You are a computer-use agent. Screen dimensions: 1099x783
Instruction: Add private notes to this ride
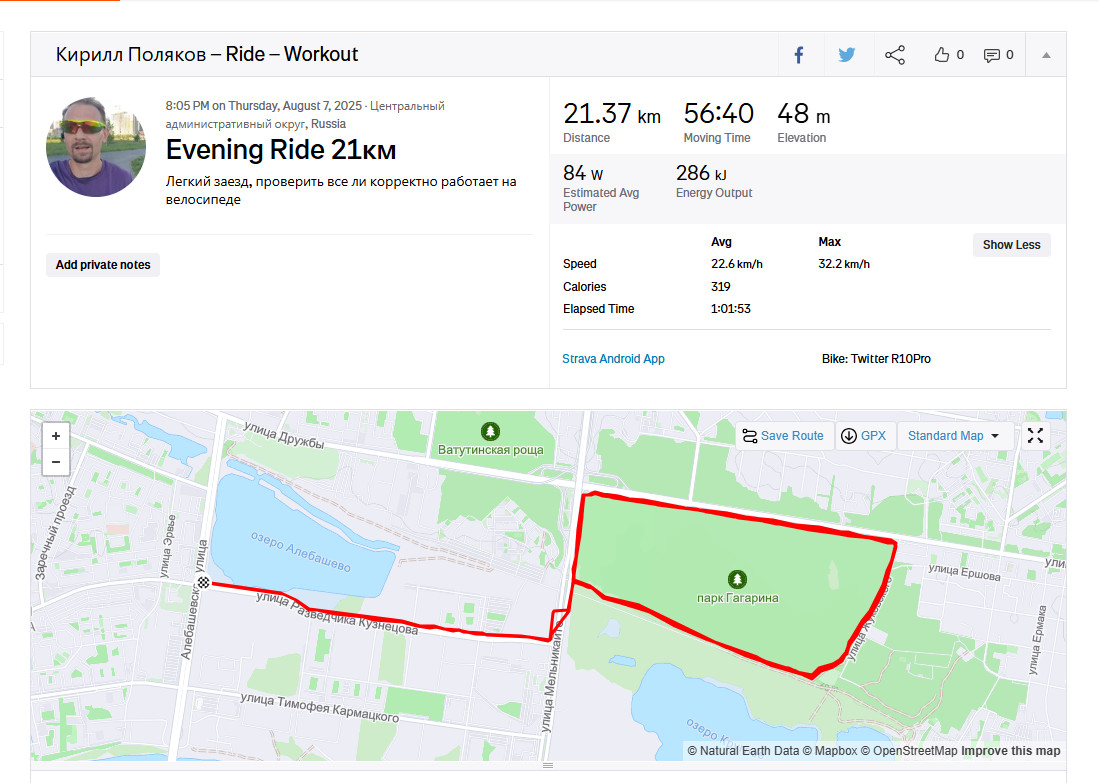click(x=103, y=265)
